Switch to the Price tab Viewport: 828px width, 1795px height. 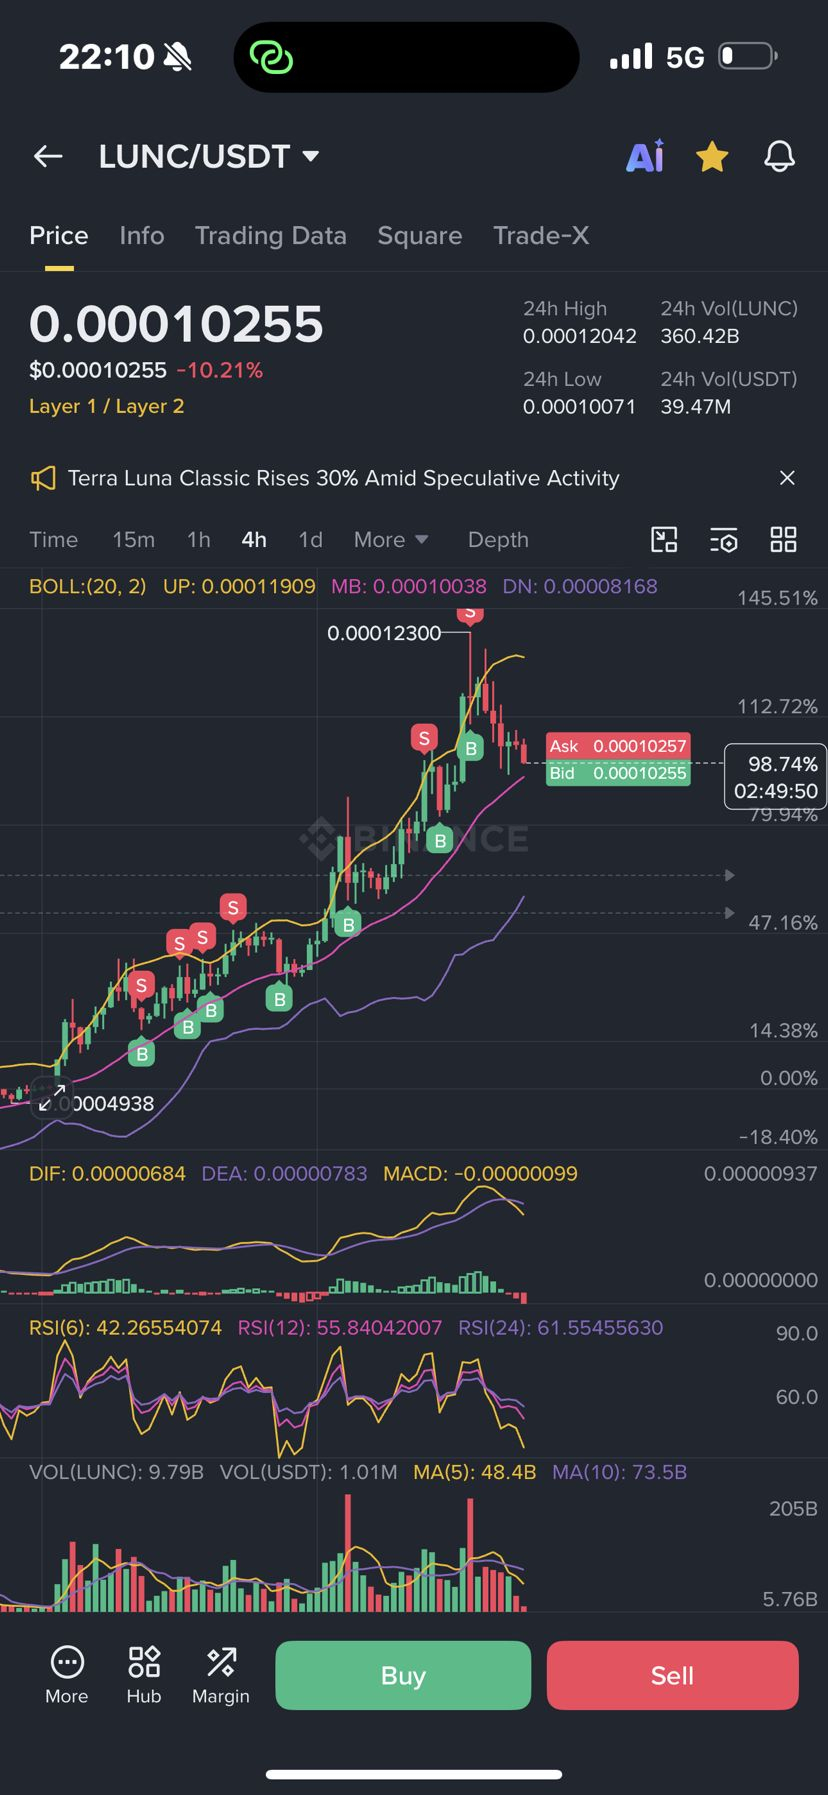point(59,236)
